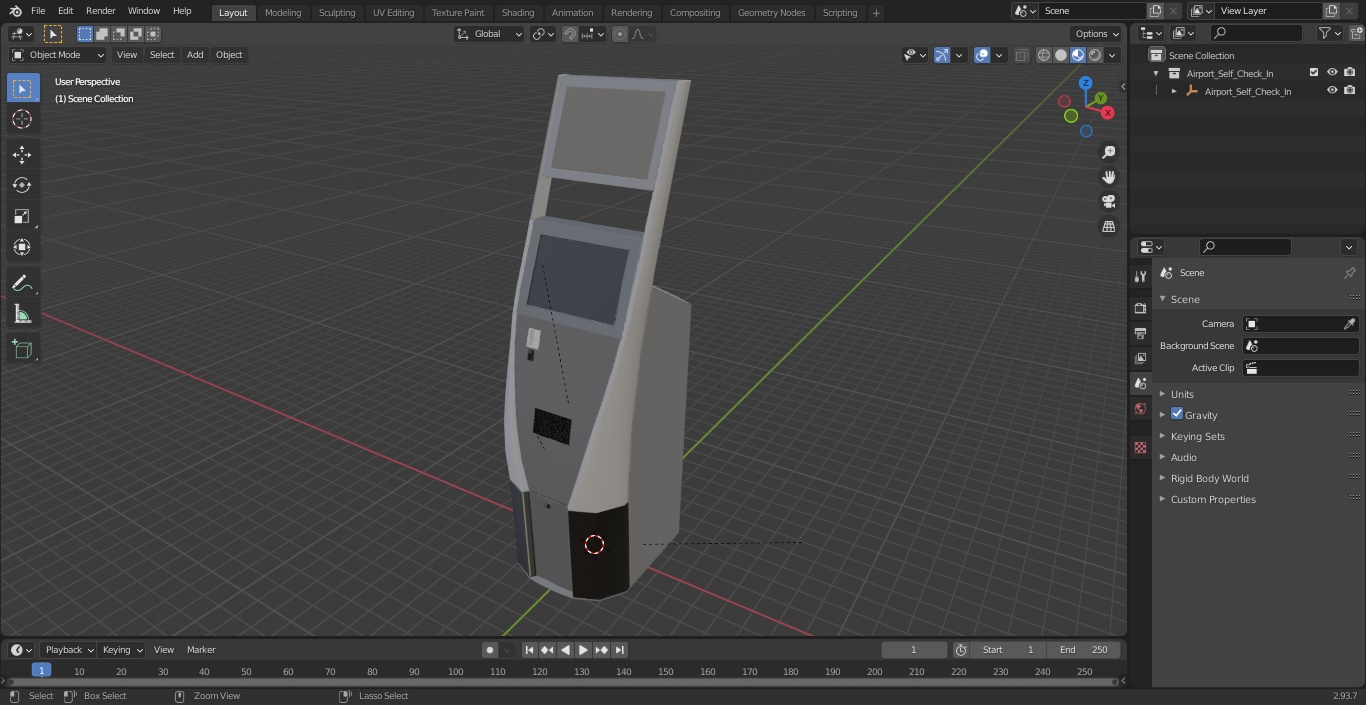Image resolution: width=1366 pixels, height=705 pixels.
Task: Open the World properties tab
Action: (x=1140, y=408)
